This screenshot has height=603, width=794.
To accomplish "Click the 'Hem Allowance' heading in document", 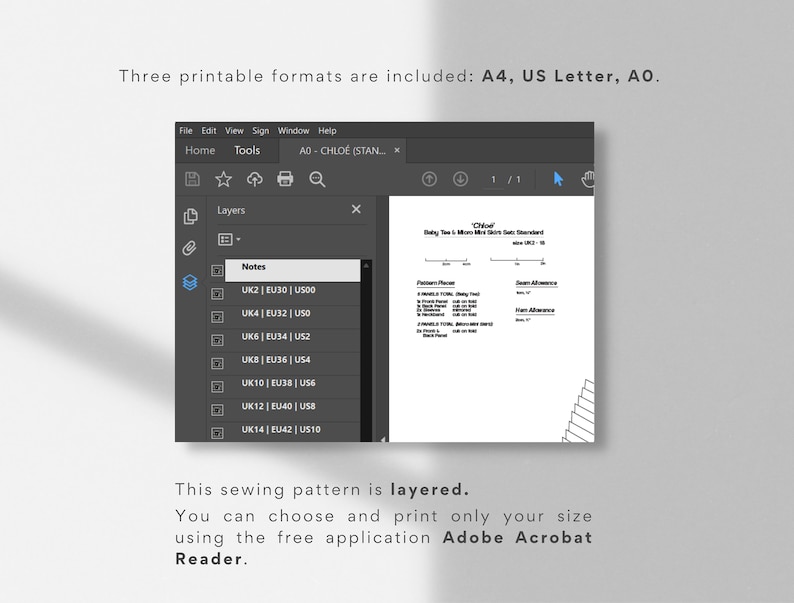I will (x=535, y=310).
